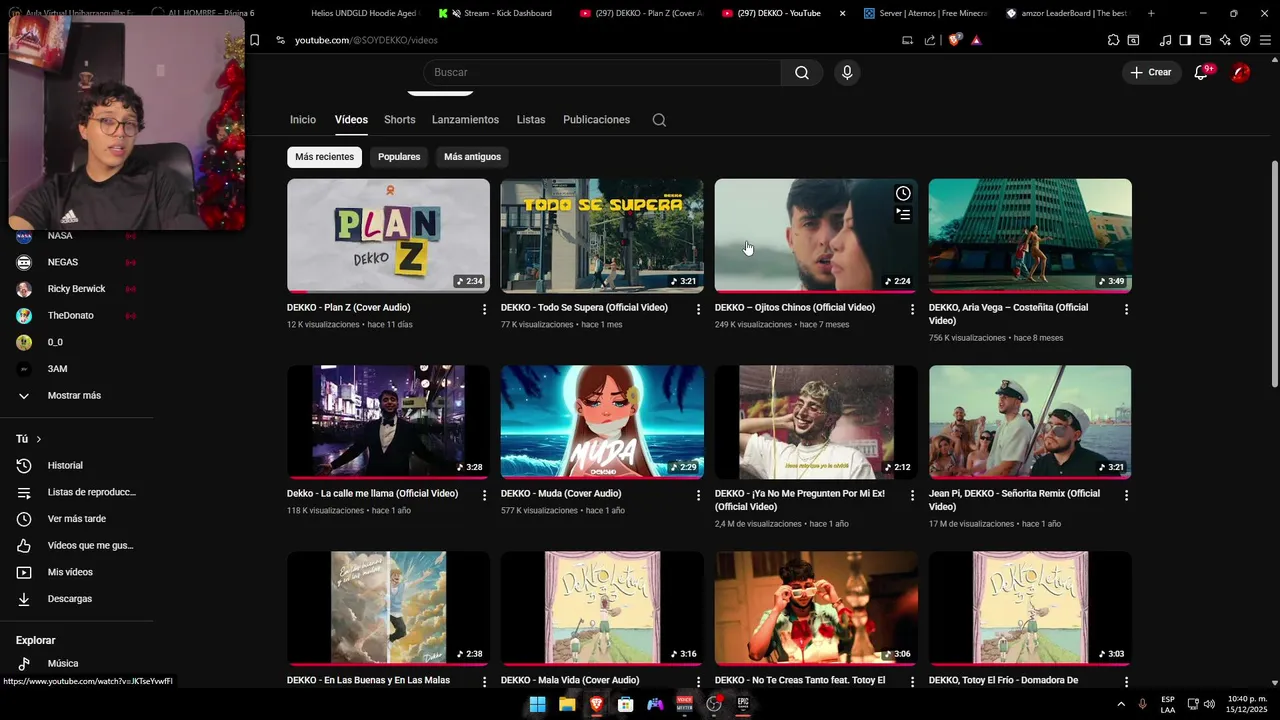Viewport: 1280px width, 720px height.
Task: Open options menu for Muda cover audio
Action: [698, 495]
